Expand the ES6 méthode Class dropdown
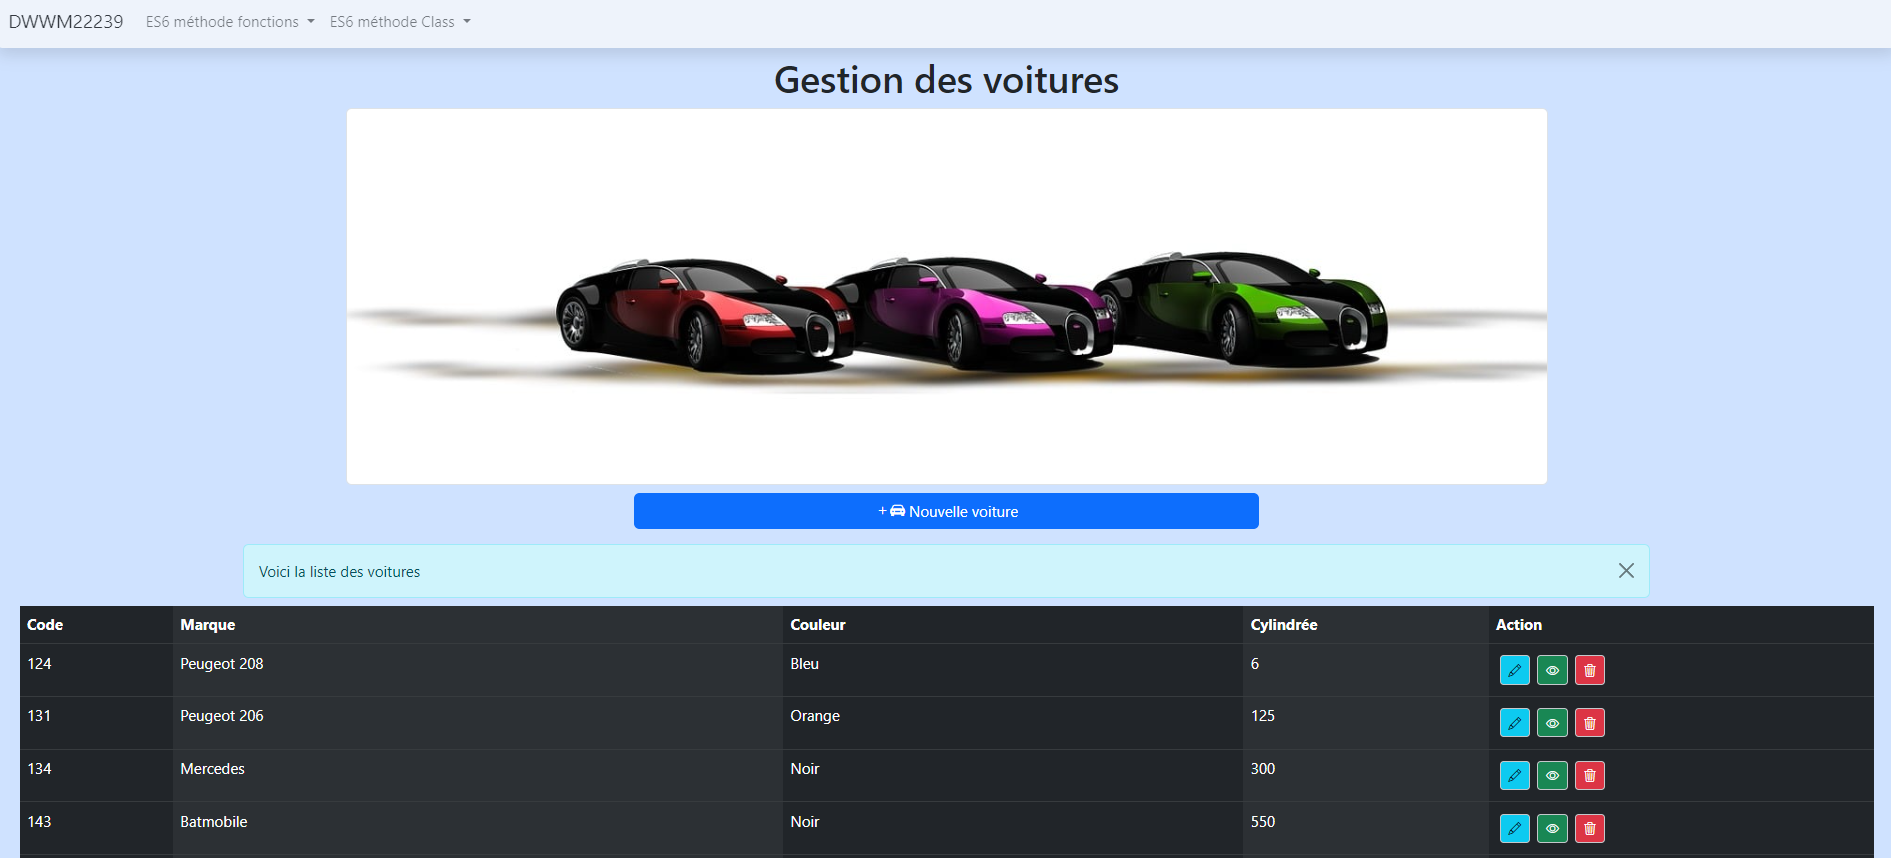Viewport: 1891px width, 858px height. 400,22
